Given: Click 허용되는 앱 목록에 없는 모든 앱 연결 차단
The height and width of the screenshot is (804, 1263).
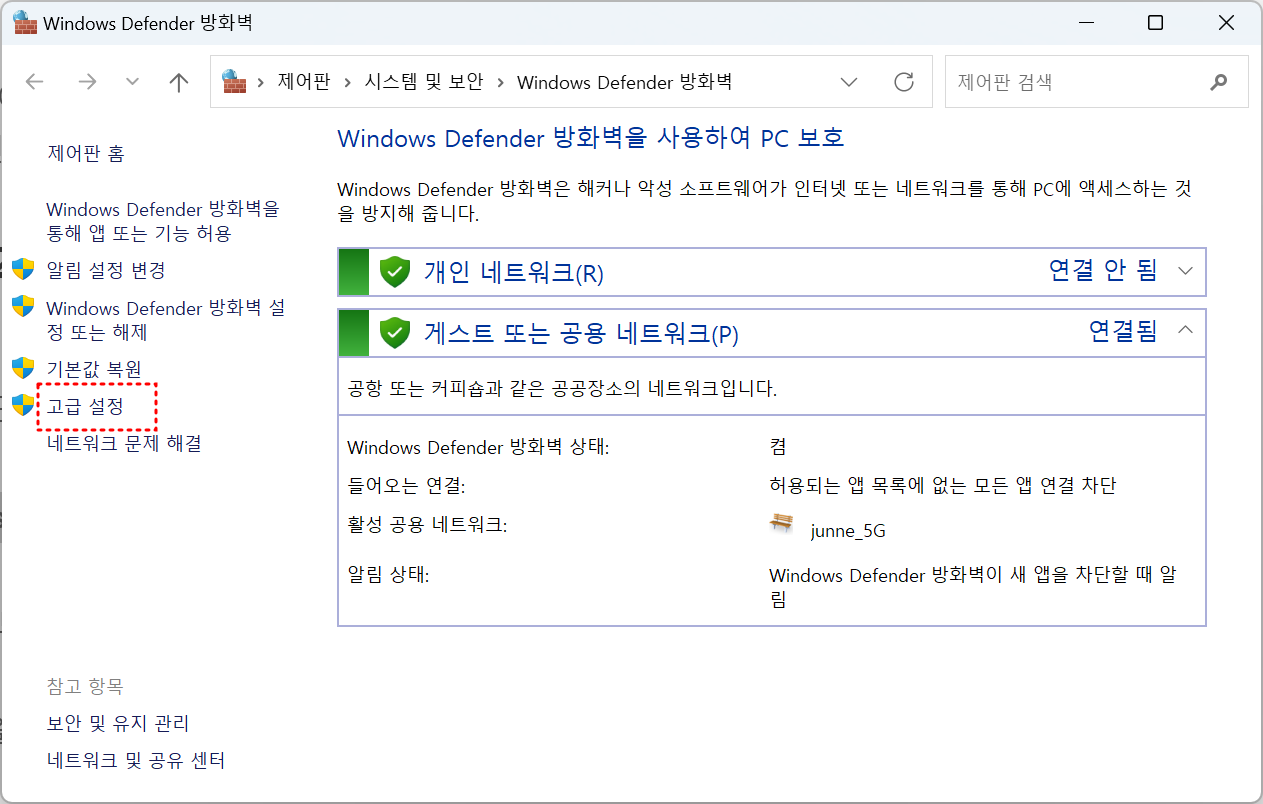Looking at the screenshot, I should (x=942, y=486).
